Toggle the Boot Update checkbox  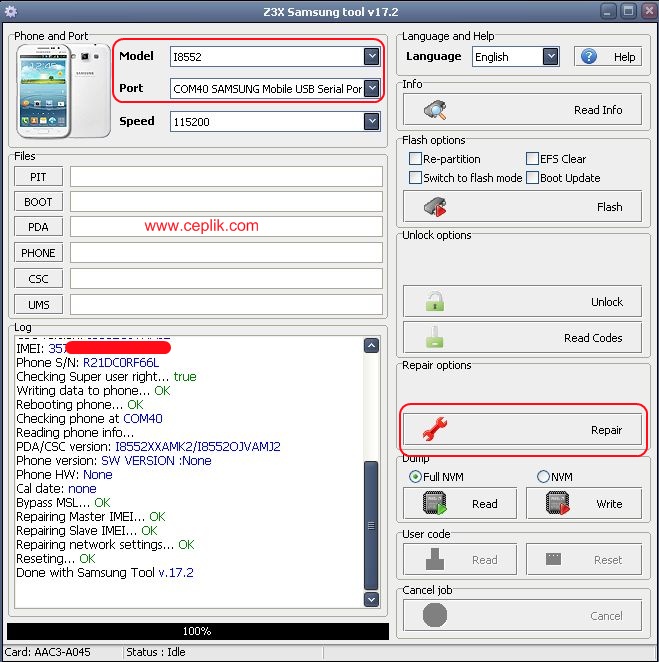pos(532,178)
